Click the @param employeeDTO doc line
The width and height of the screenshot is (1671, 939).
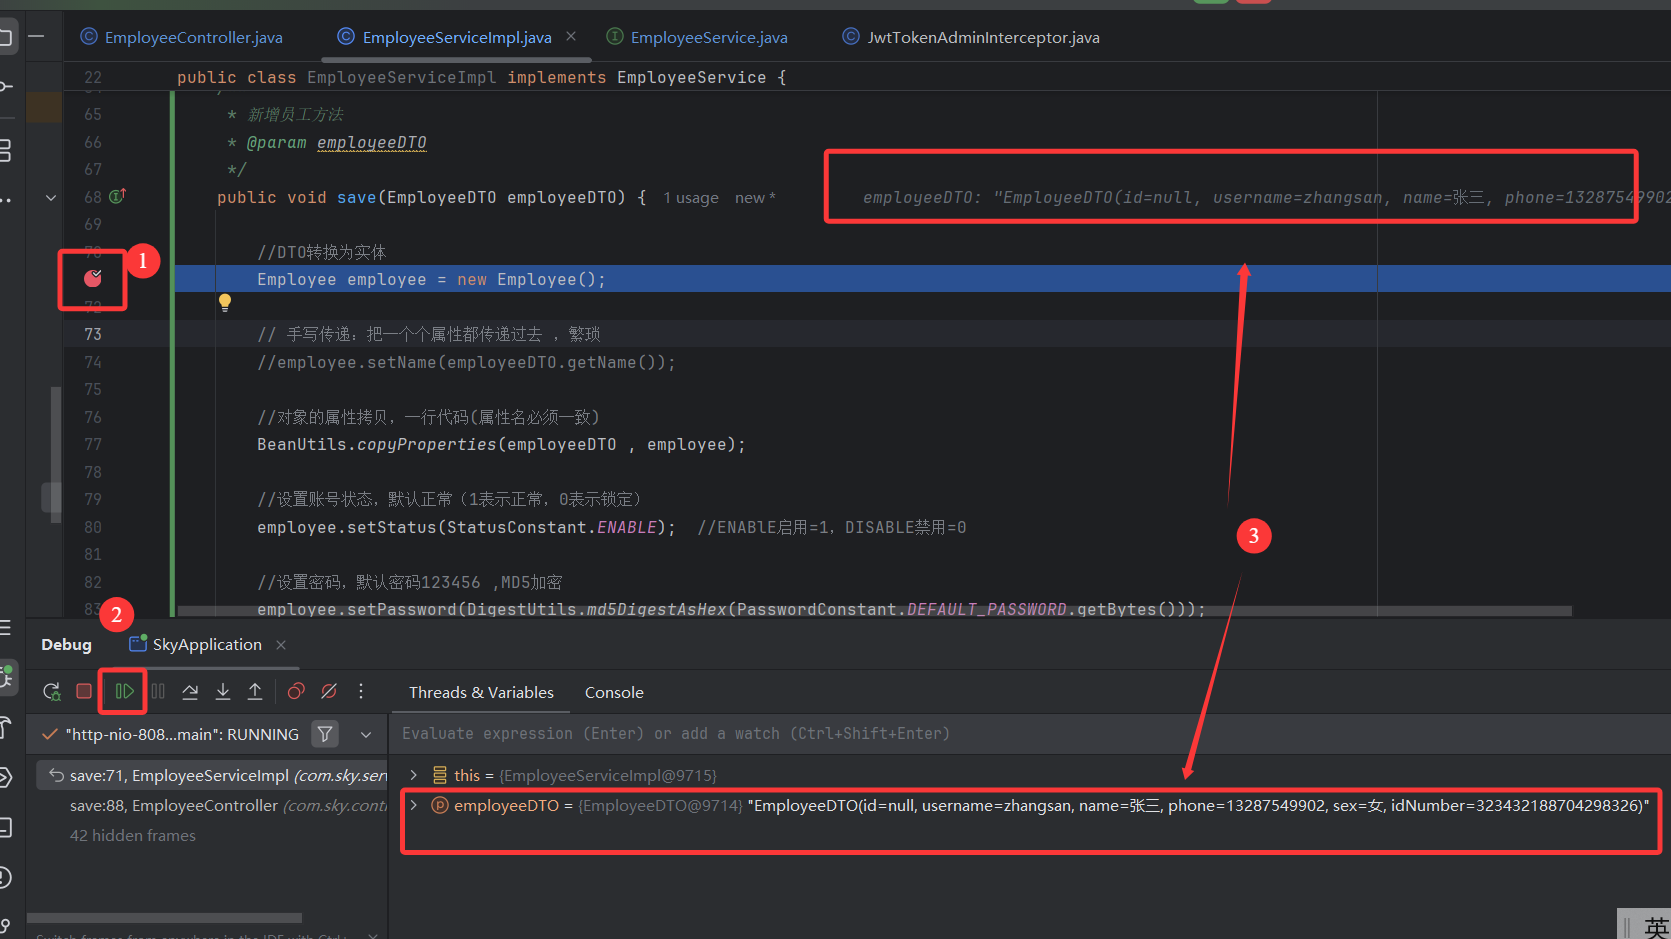327,142
